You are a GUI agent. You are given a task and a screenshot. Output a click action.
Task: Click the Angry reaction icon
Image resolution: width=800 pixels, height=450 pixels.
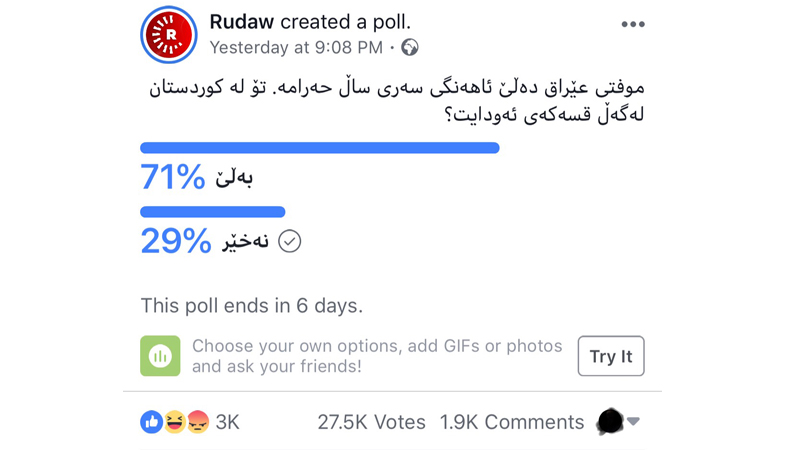coord(196,422)
